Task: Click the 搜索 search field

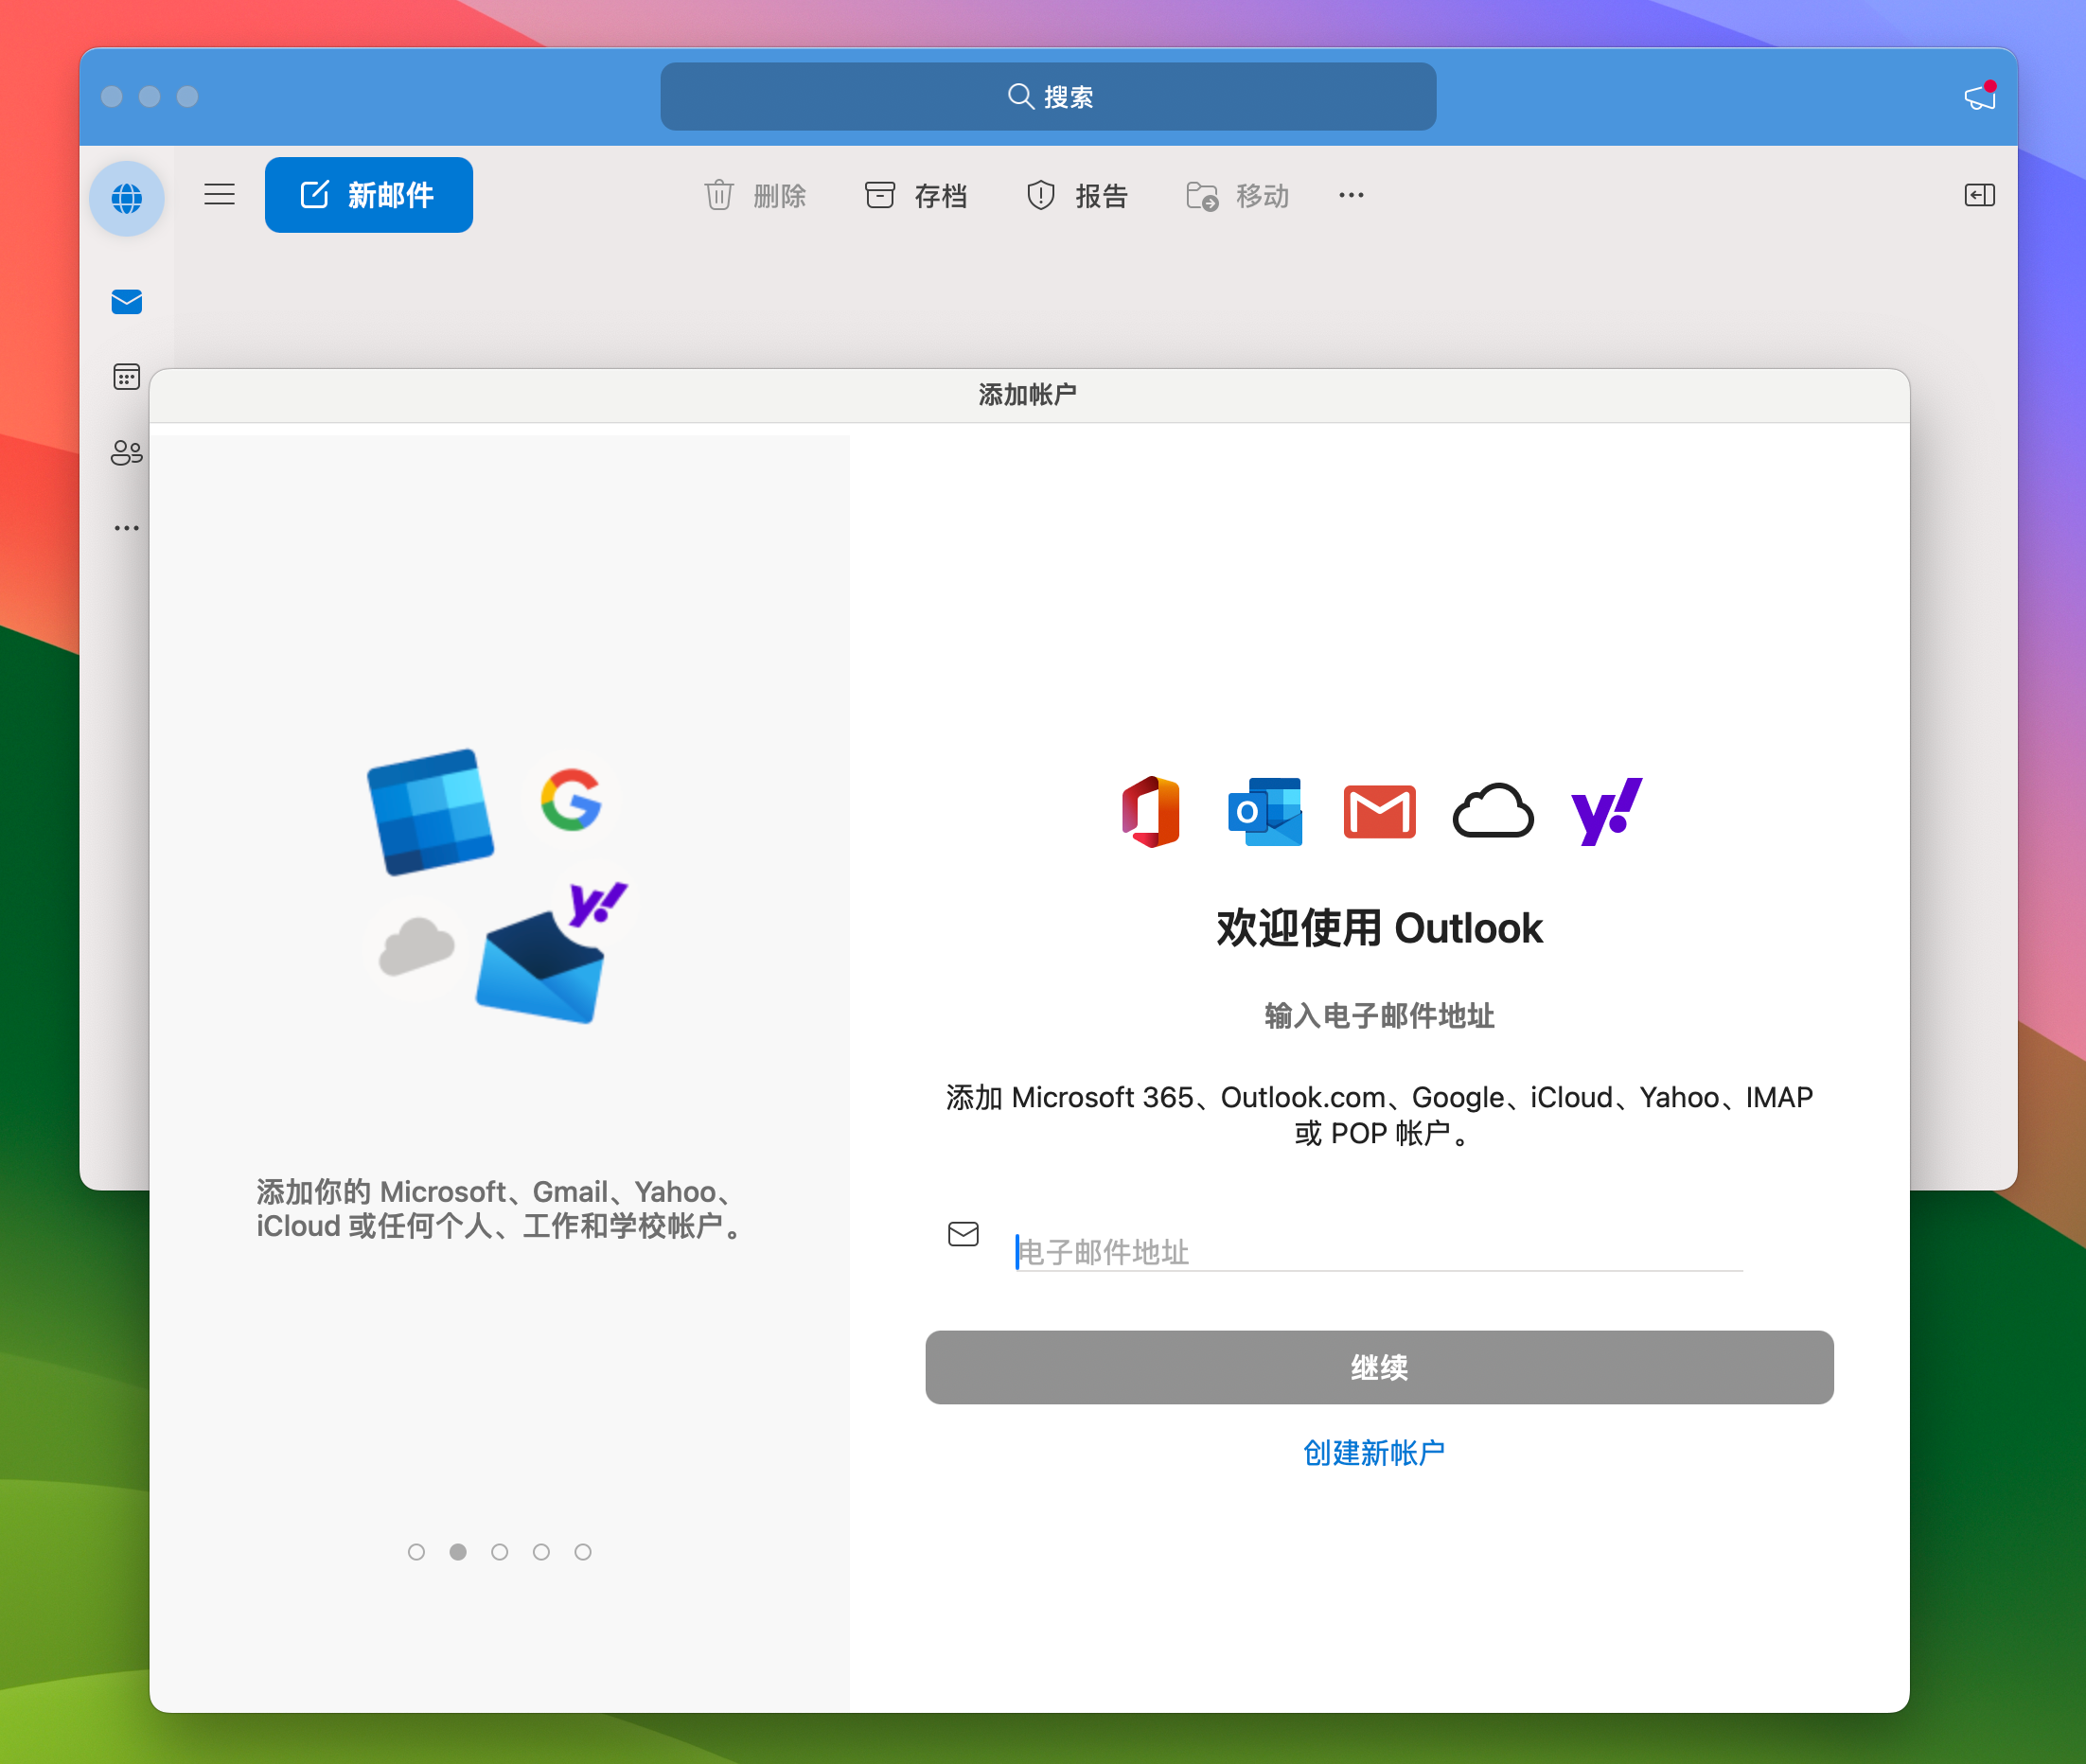Action: point(1048,96)
